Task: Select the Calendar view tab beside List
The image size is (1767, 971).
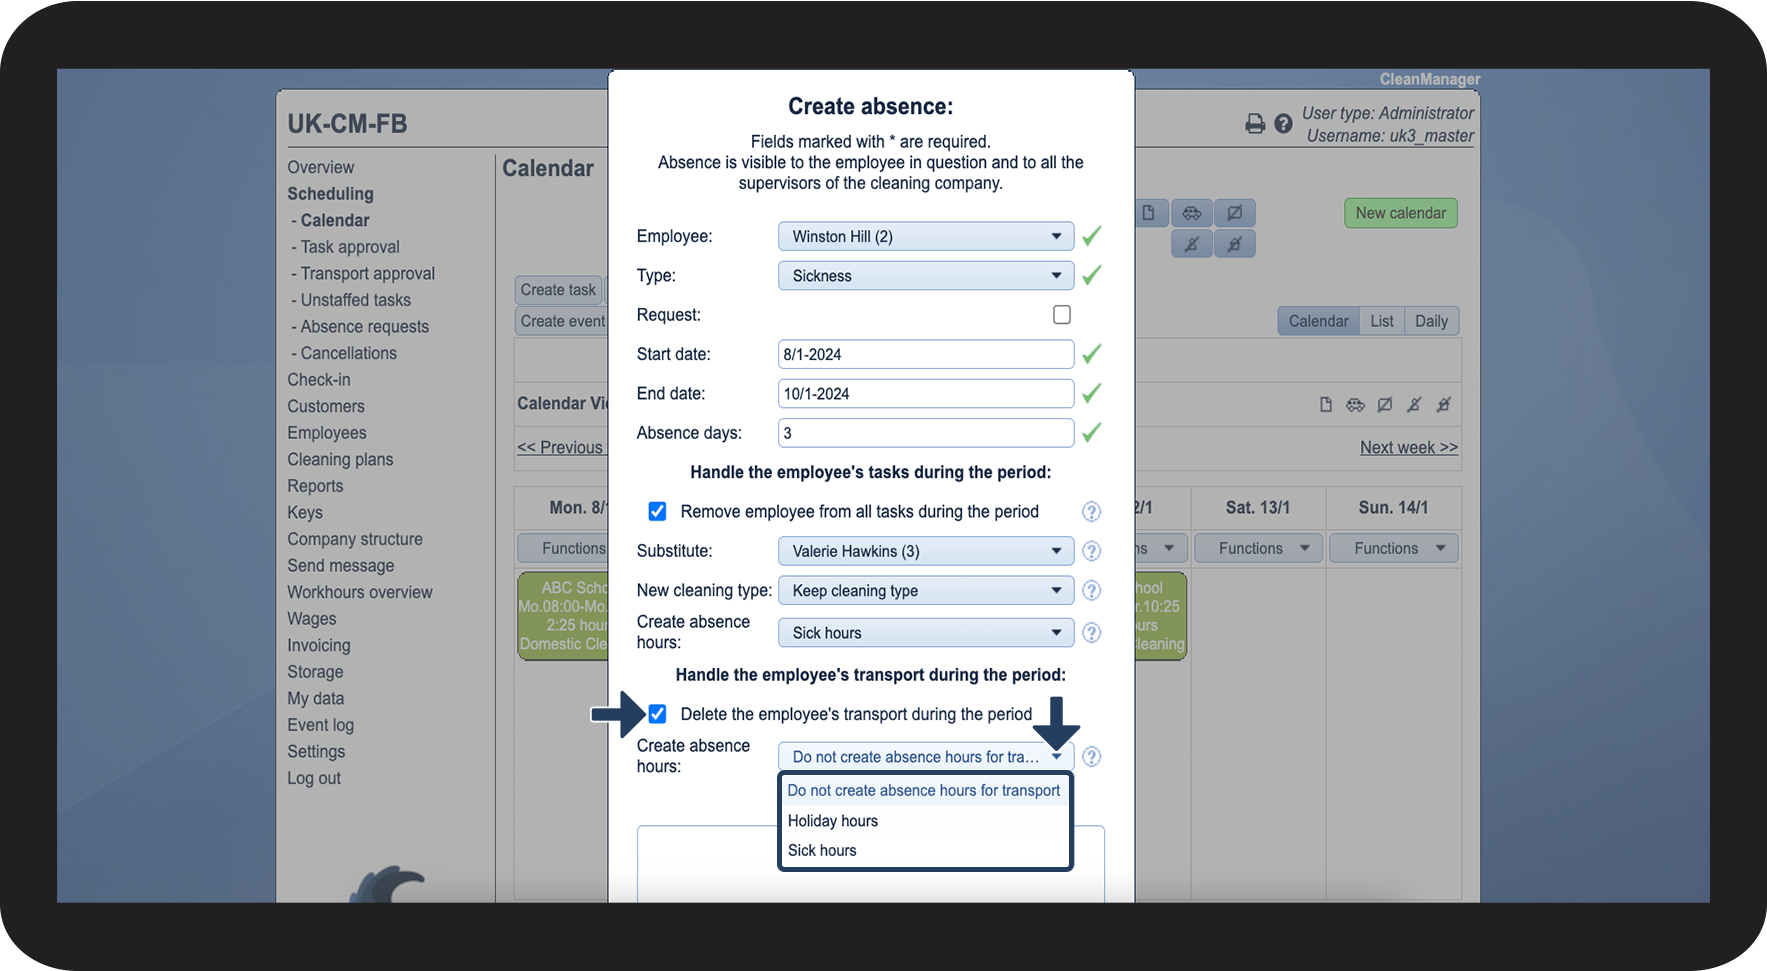Action: pyautogui.click(x=1318, y=321)
